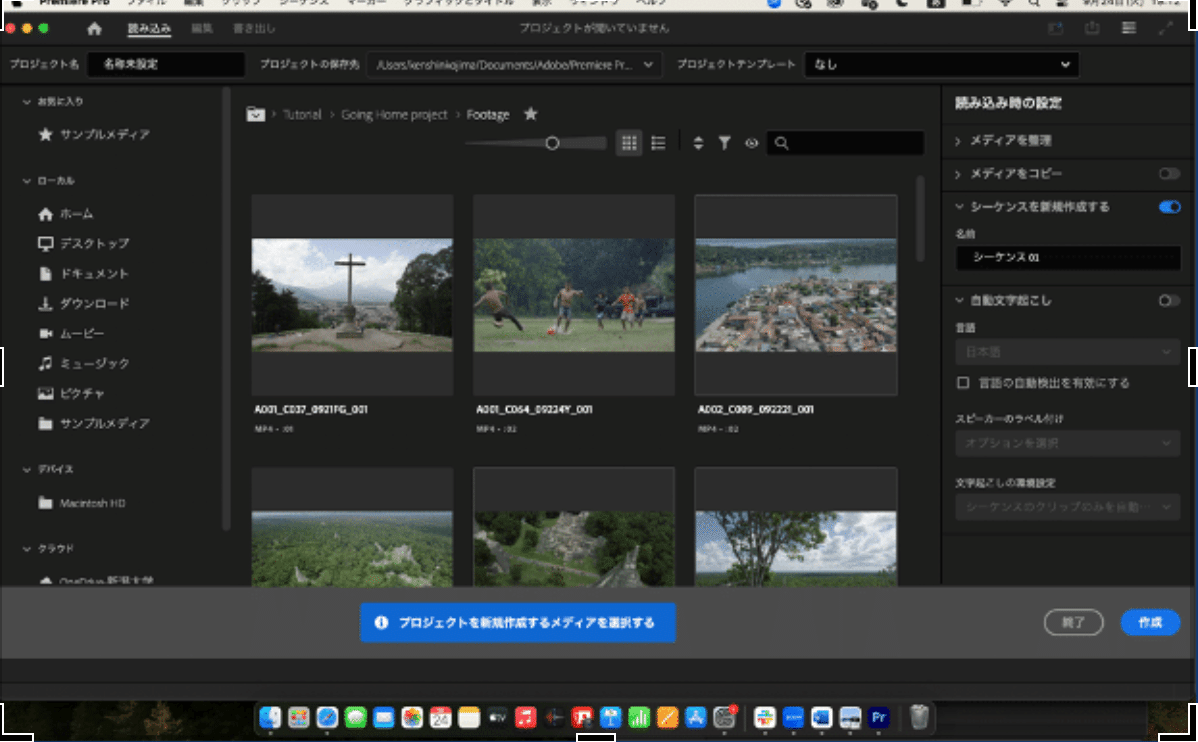
Task: Collapse 自動文字起こし section
Action: coord(960,300)
